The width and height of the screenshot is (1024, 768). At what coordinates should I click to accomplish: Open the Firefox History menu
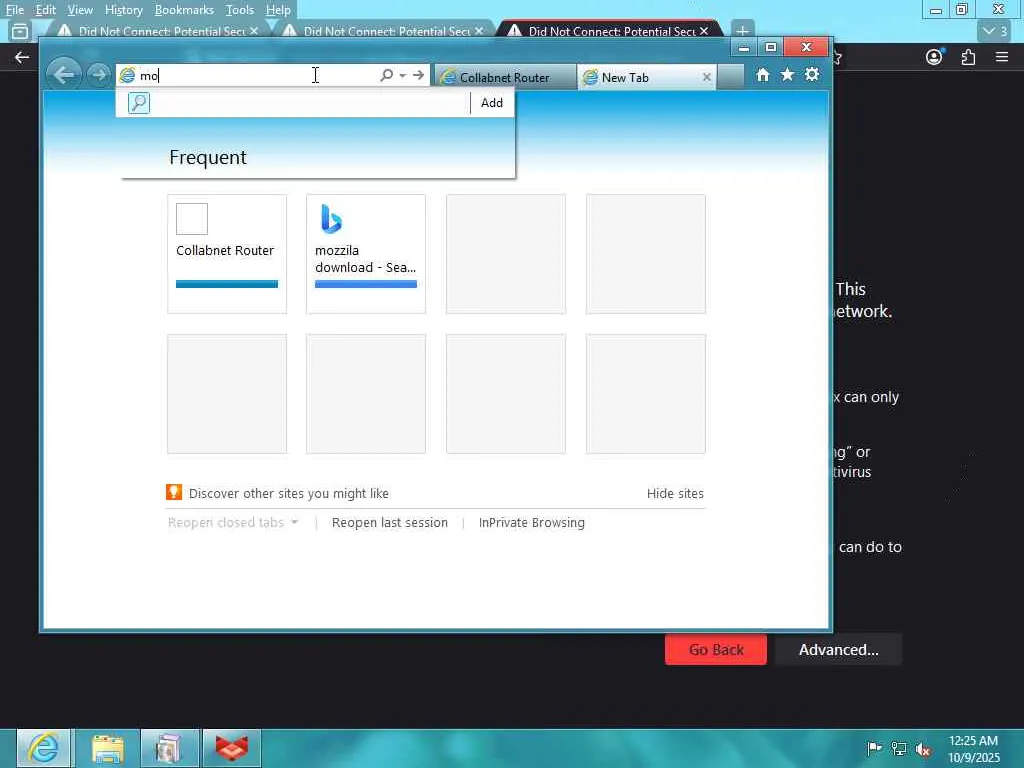[123, 10]
